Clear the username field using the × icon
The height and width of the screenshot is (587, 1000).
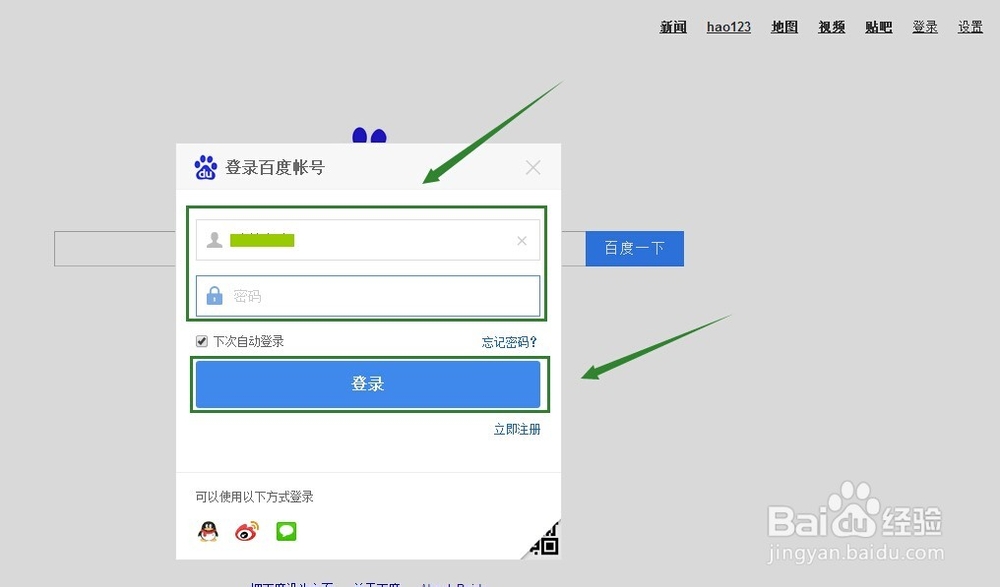click(521, 240)
